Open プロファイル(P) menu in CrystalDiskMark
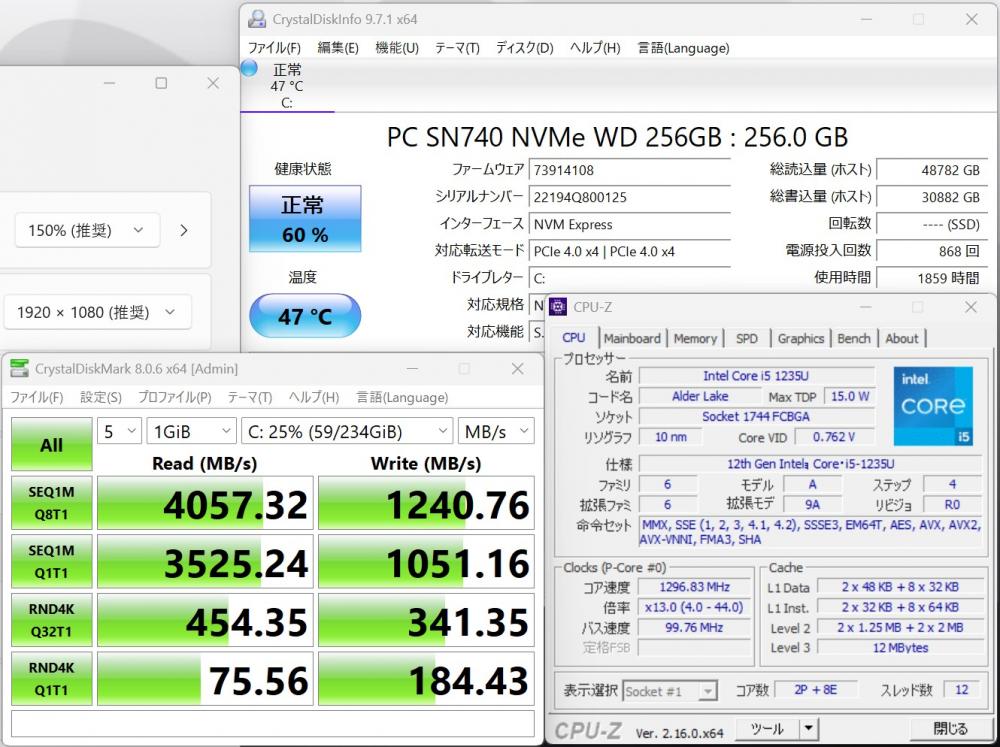 [x=175, y=397]
